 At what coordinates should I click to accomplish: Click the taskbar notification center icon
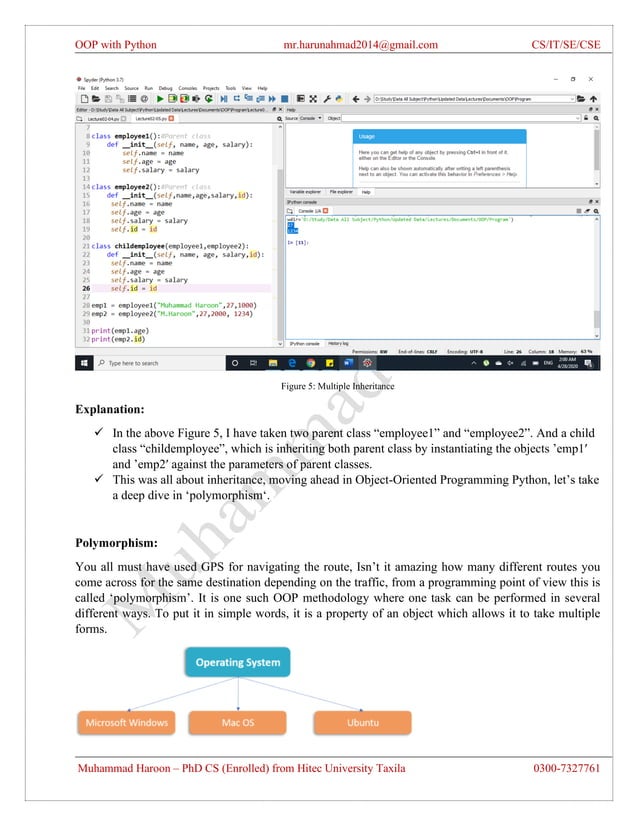[x=588, y=363]
